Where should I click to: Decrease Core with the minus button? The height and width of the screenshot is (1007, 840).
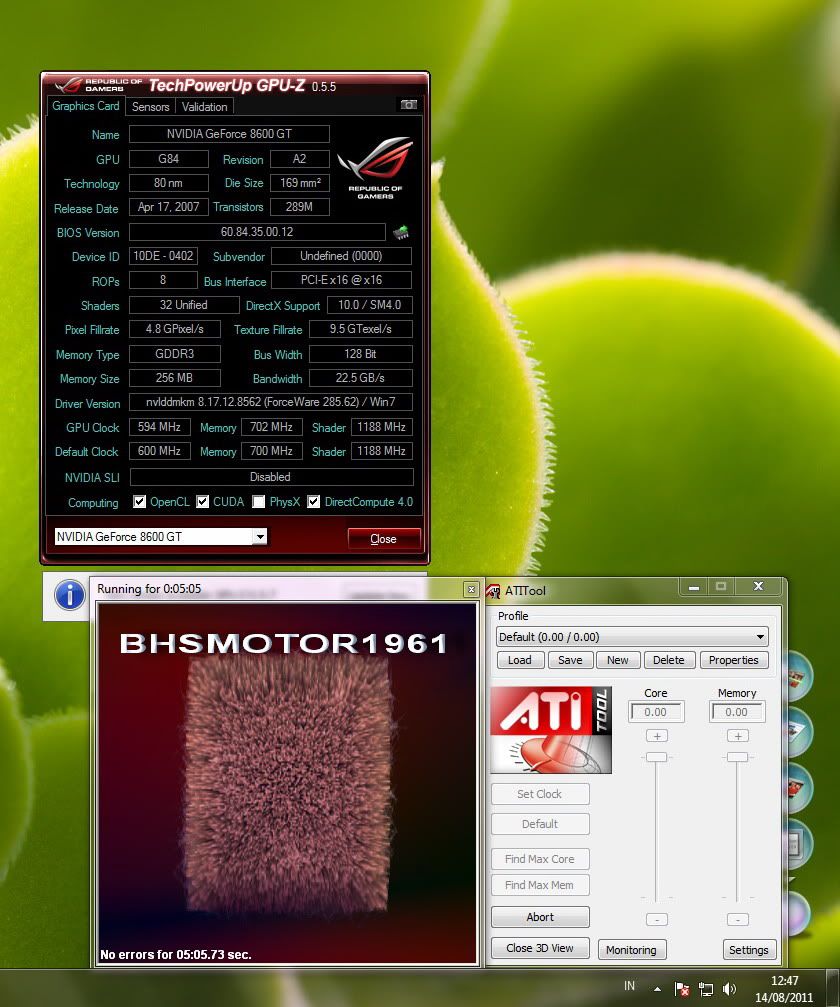click(656, 920)
